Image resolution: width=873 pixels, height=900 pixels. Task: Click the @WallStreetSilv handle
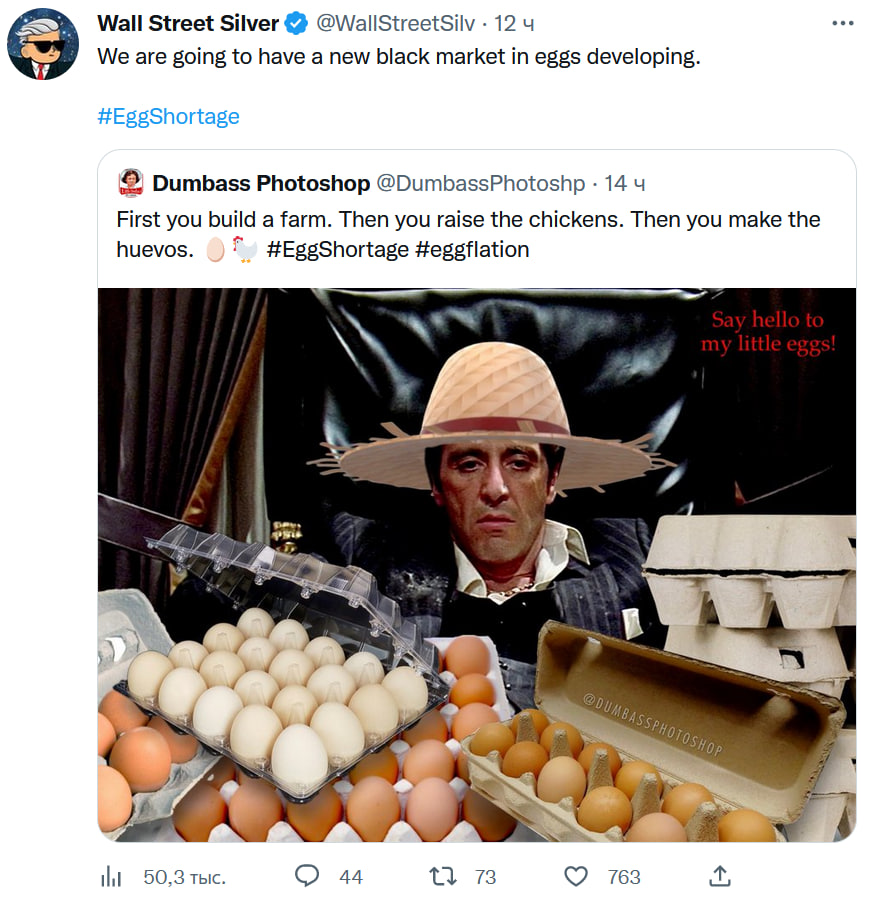click(x=396, y=24)
